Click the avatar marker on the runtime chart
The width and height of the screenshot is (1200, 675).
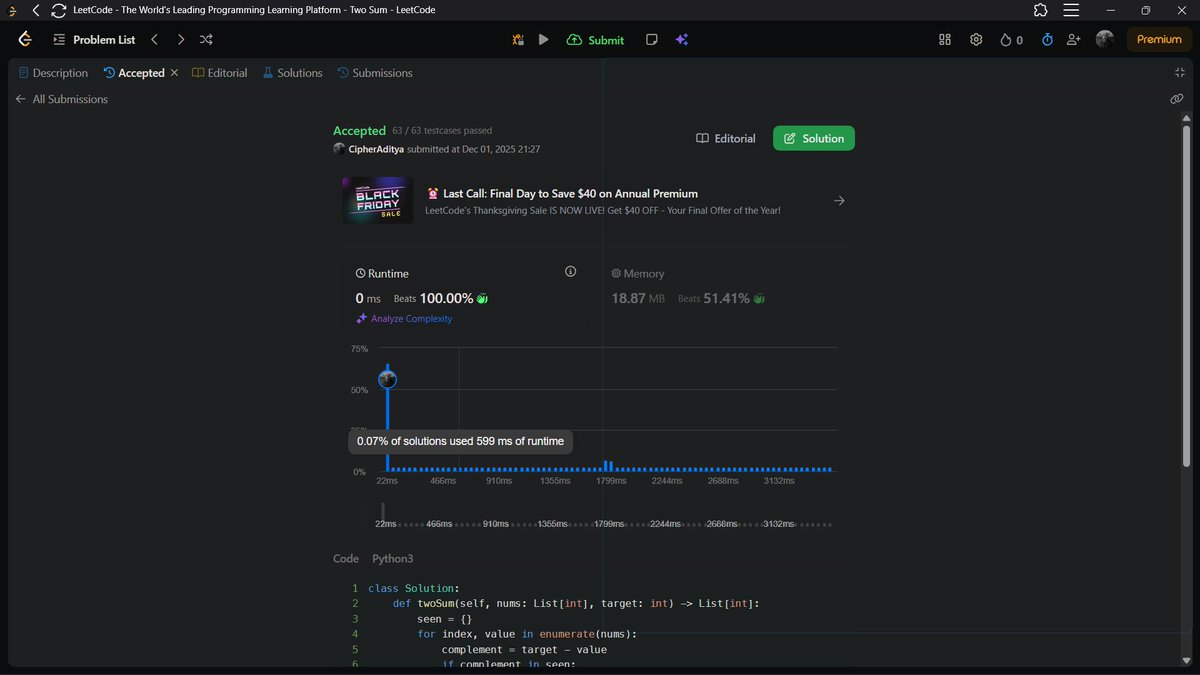tap(388, 379)
